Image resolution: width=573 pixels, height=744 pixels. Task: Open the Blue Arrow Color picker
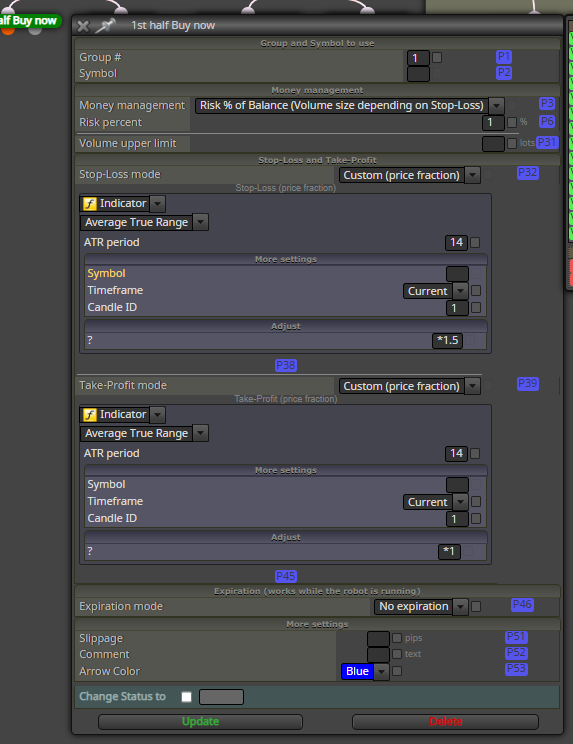click(x=365, y=671)
